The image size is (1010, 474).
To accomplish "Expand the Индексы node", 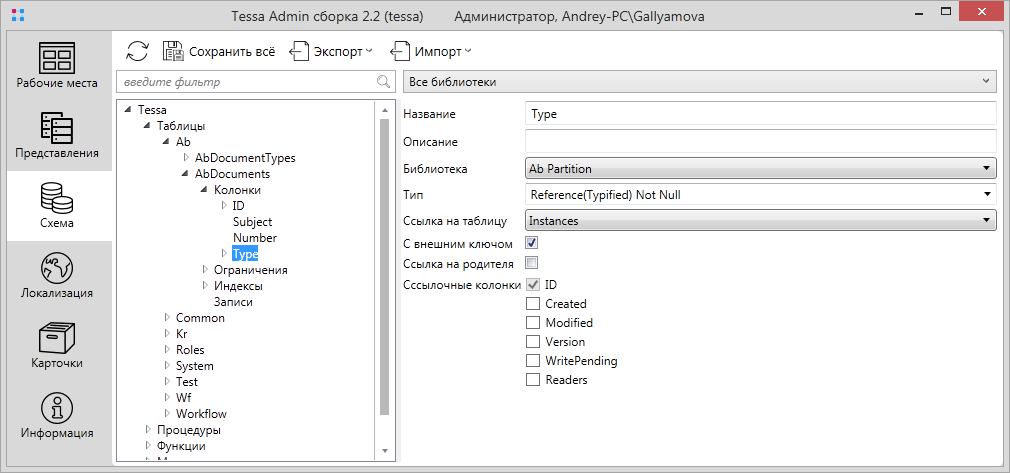I will [205, 285].
